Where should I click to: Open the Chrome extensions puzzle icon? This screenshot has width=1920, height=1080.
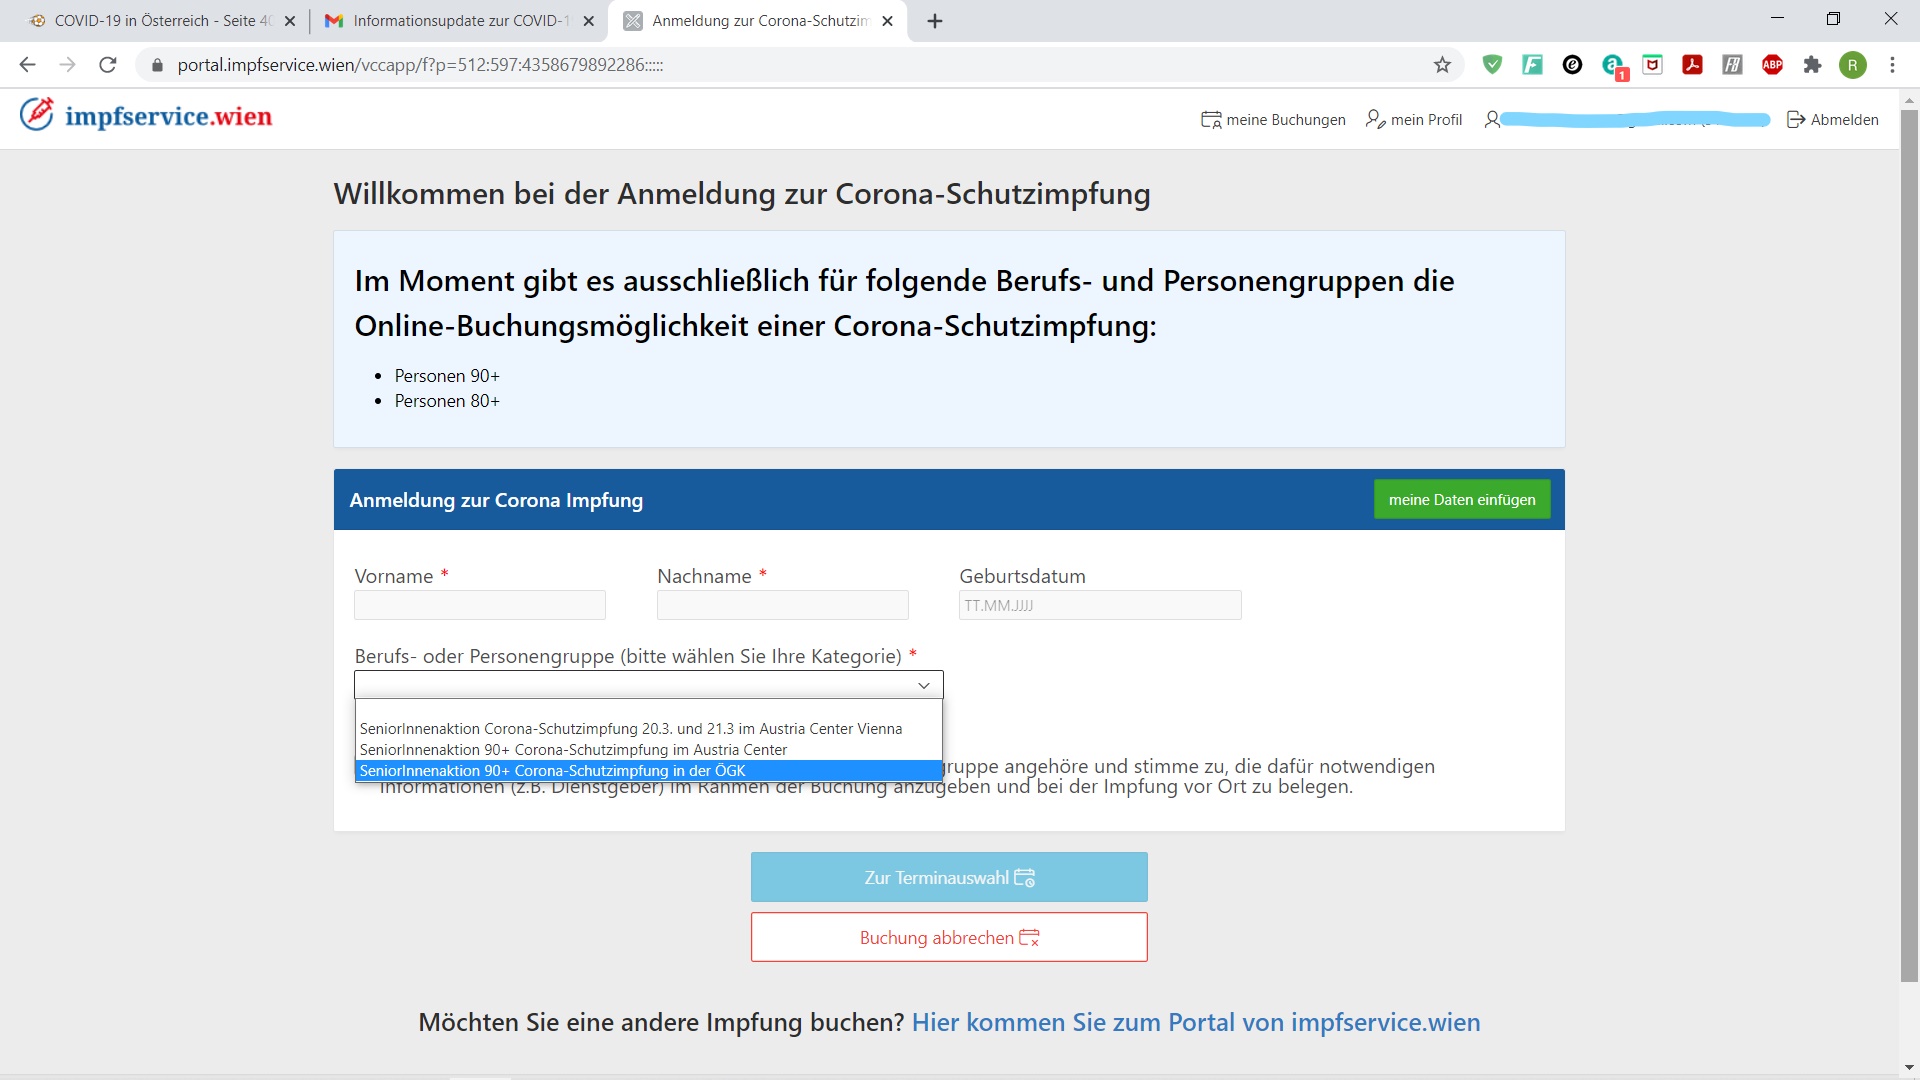[x=1812, y=65]
